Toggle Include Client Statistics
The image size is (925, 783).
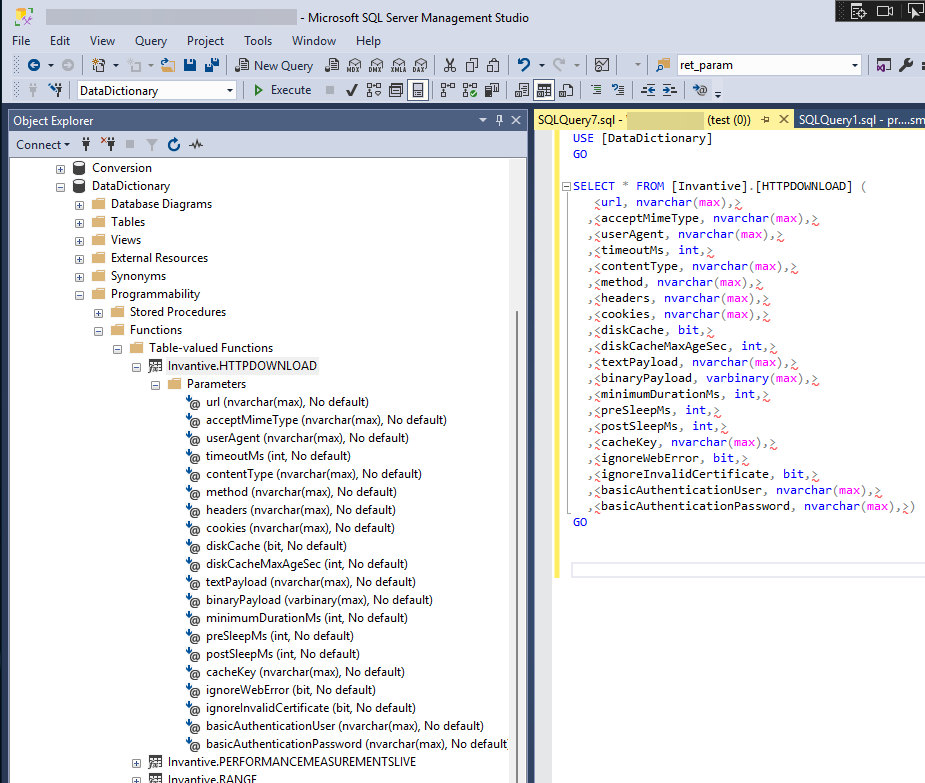[x=491, y=90]
